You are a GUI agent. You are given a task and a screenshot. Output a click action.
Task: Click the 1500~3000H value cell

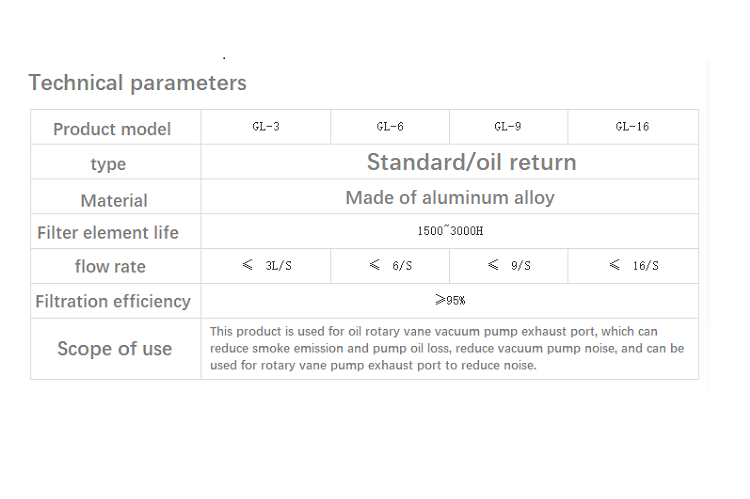click(450, 231)
